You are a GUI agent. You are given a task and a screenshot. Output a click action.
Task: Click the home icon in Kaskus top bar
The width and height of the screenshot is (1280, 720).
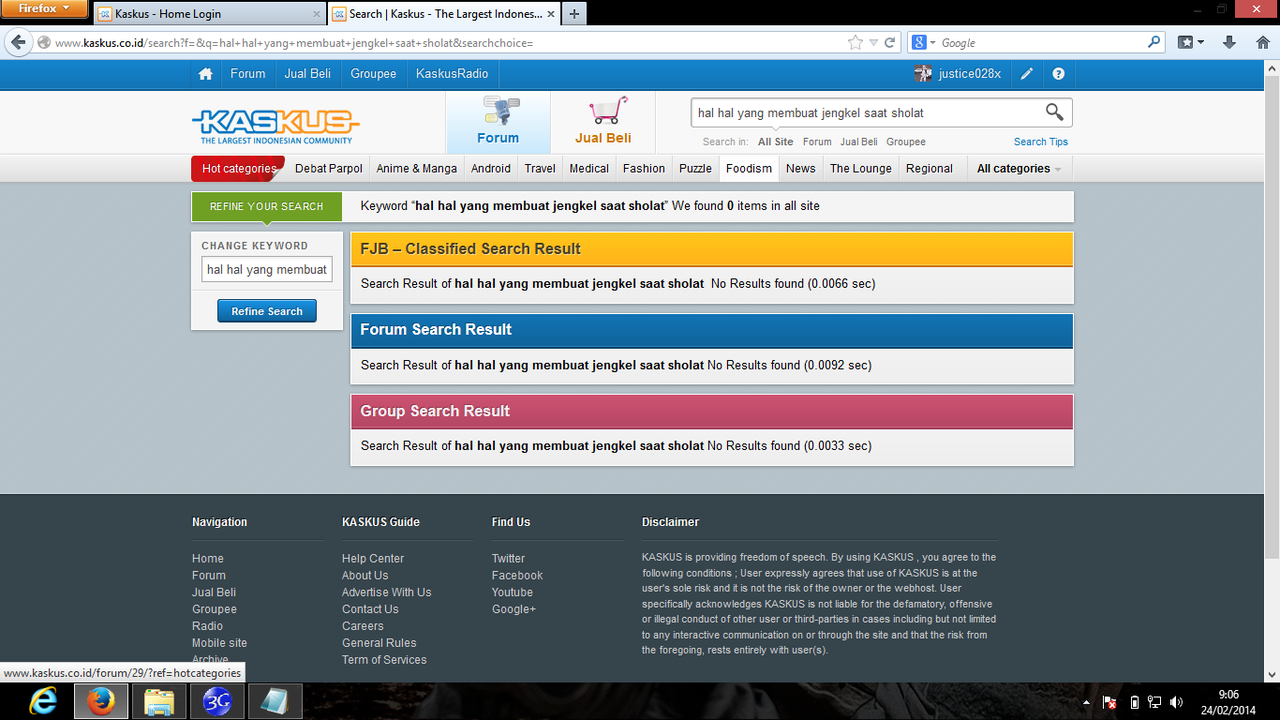click(205, 74)
